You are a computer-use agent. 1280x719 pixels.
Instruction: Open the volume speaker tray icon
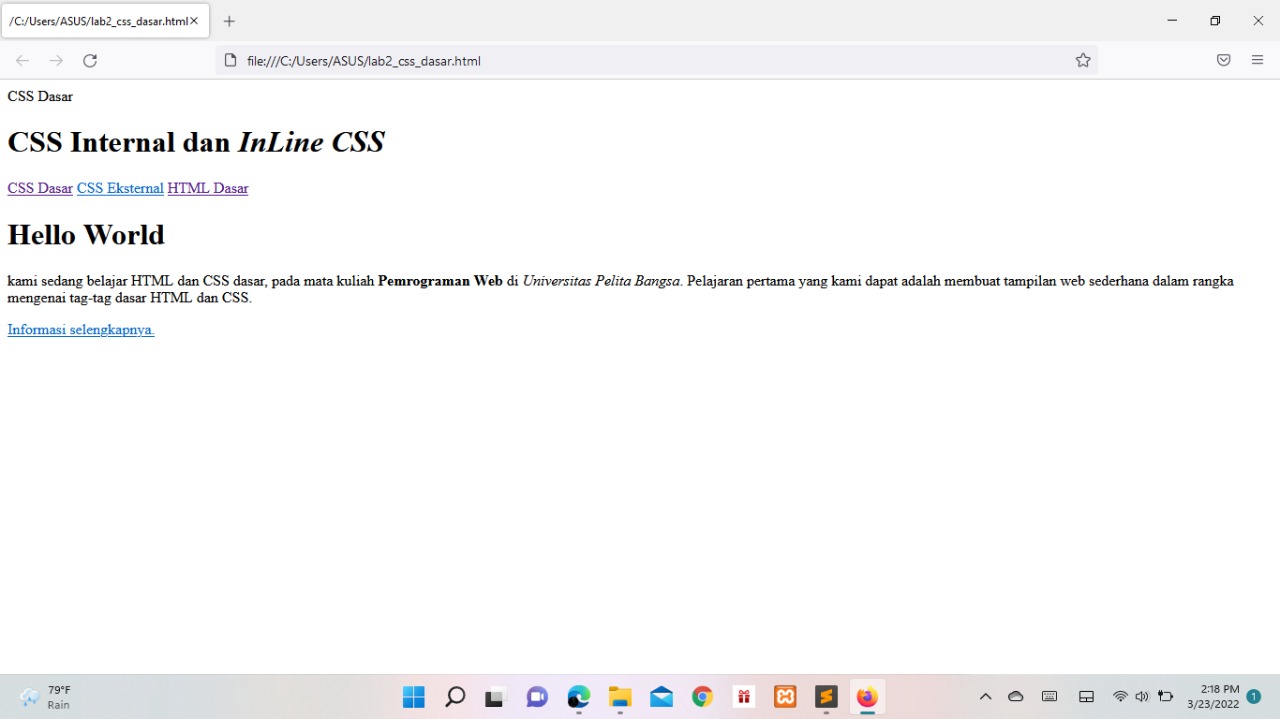click(1142, 697)
